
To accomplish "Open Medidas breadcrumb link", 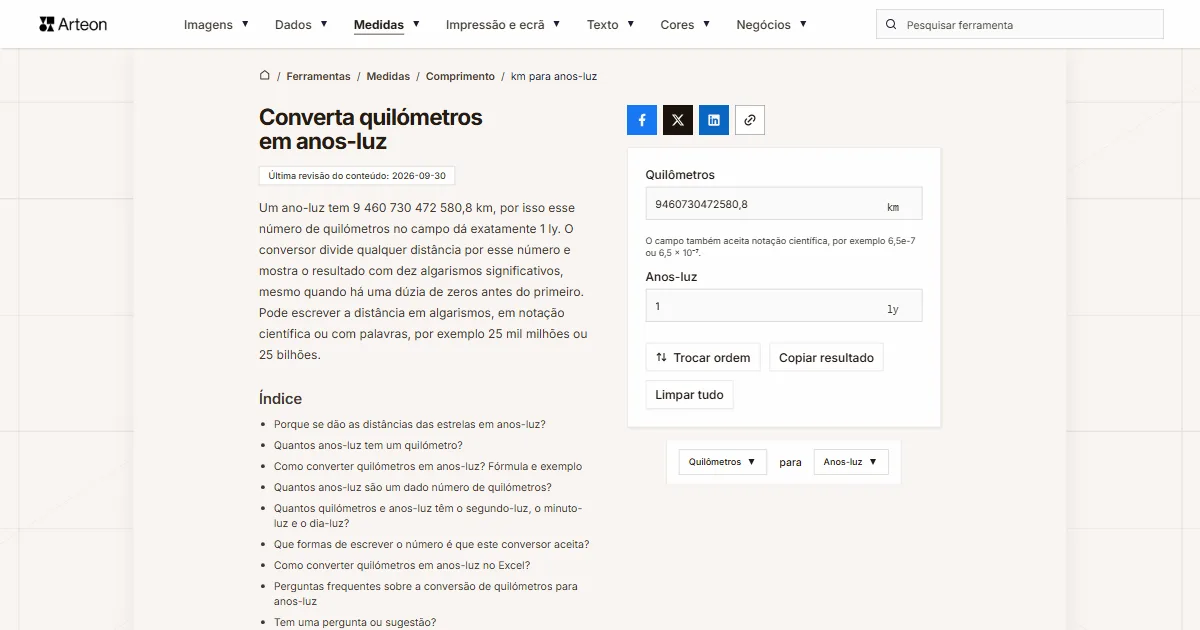I will point(388,76).
